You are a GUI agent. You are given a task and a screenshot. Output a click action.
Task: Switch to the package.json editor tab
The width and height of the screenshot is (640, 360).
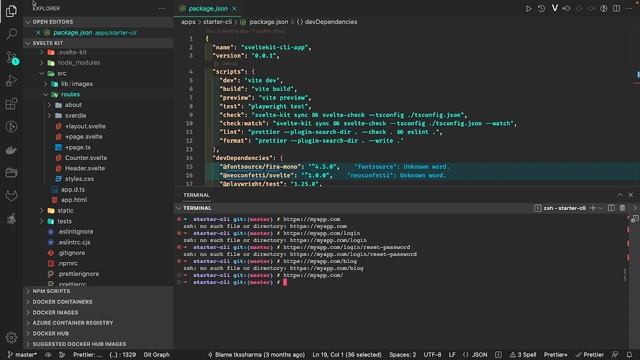(x=207, y=8)
